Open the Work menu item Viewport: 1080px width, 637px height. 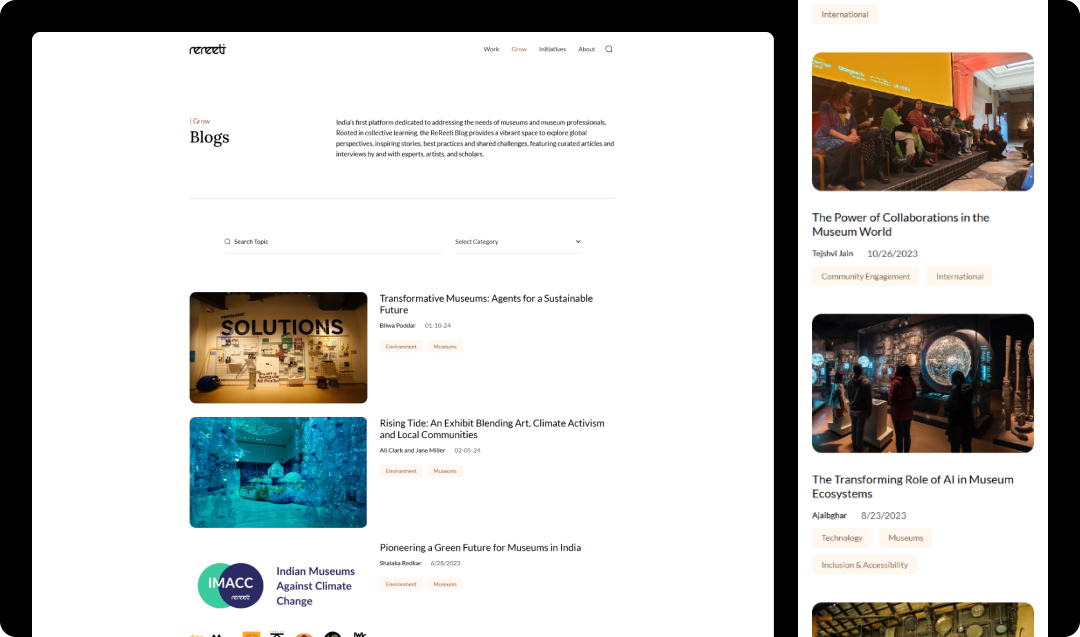(491, 49)
